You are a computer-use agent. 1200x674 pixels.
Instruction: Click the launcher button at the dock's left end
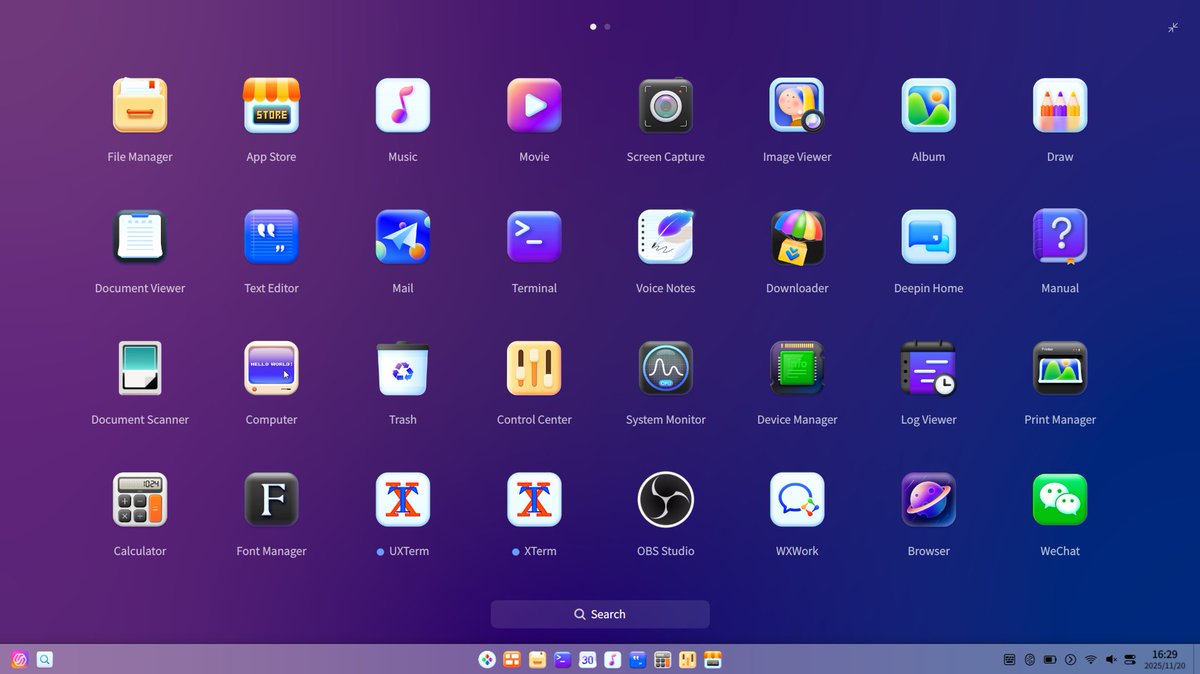coord(19,659)
